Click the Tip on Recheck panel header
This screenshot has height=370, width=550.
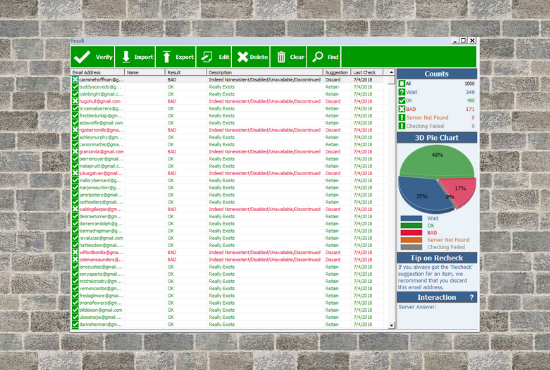tap(437, 258)
